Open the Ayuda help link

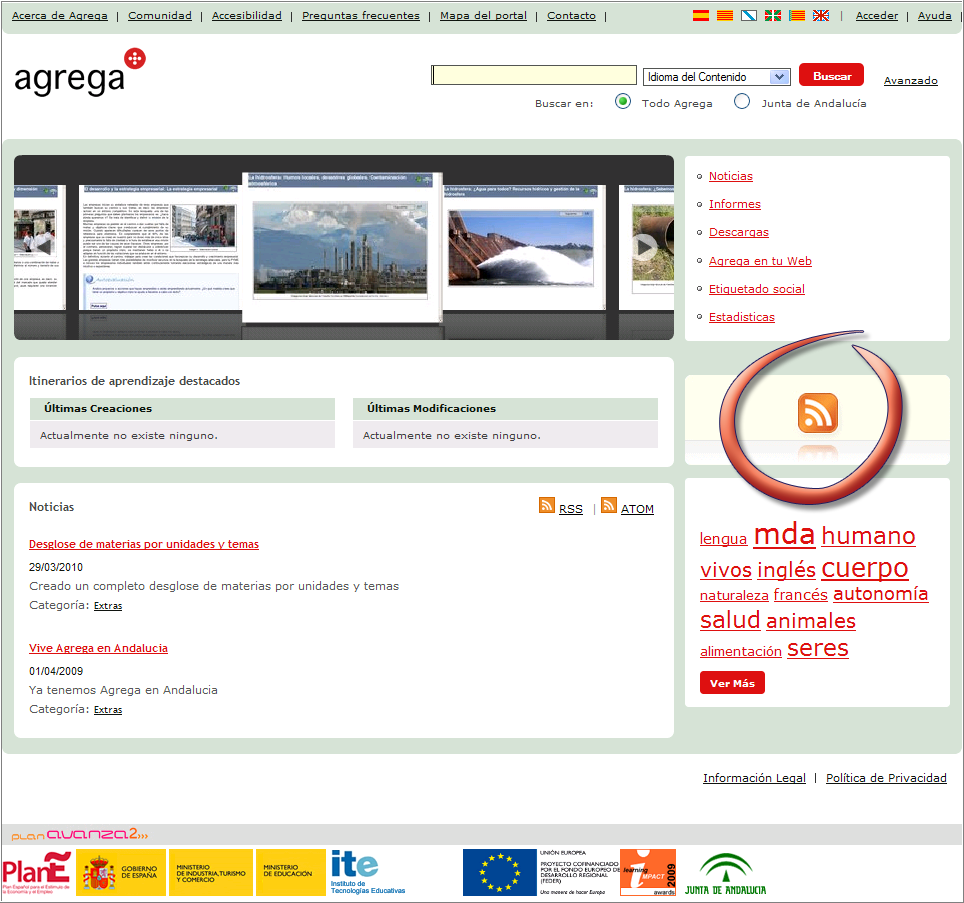point(934,15)
